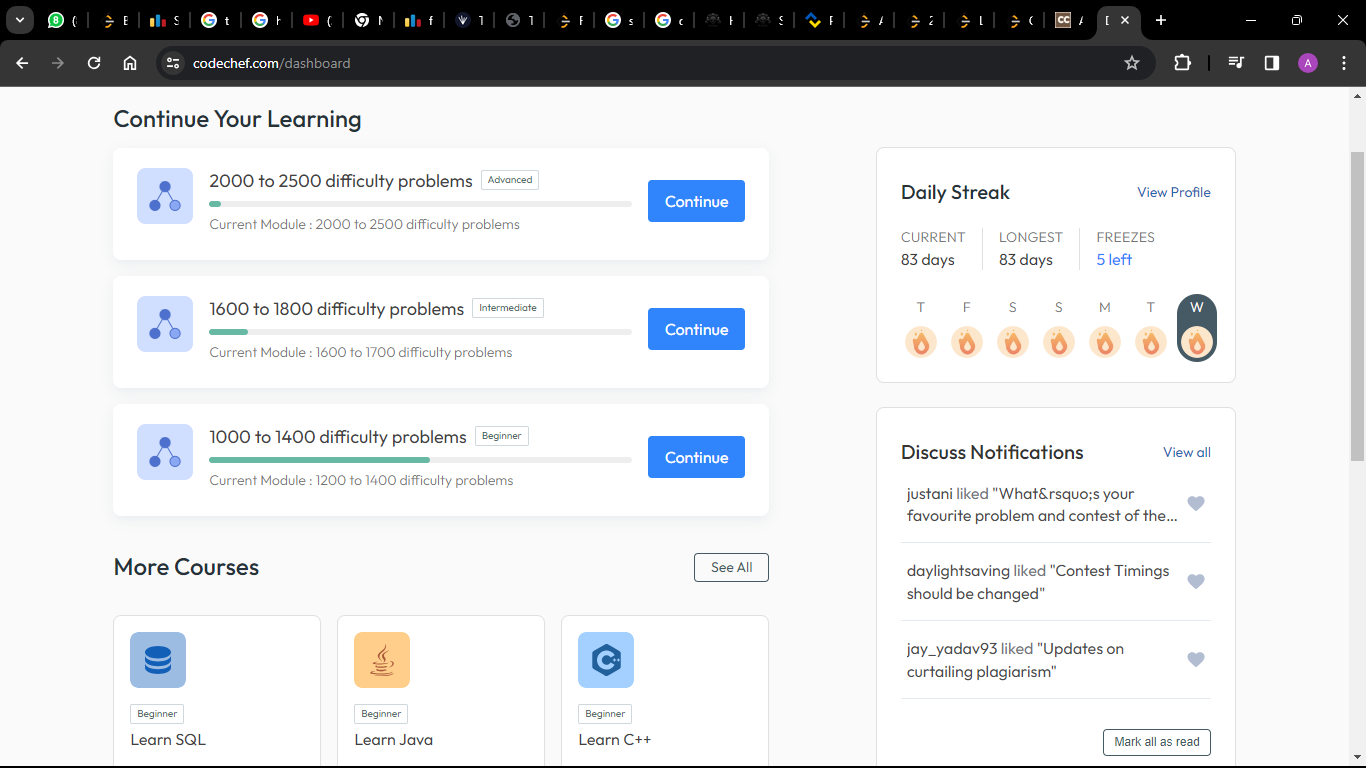1366x768 pixels.
Task: Open the Learn C++ course title
Action: click(614, 740)
